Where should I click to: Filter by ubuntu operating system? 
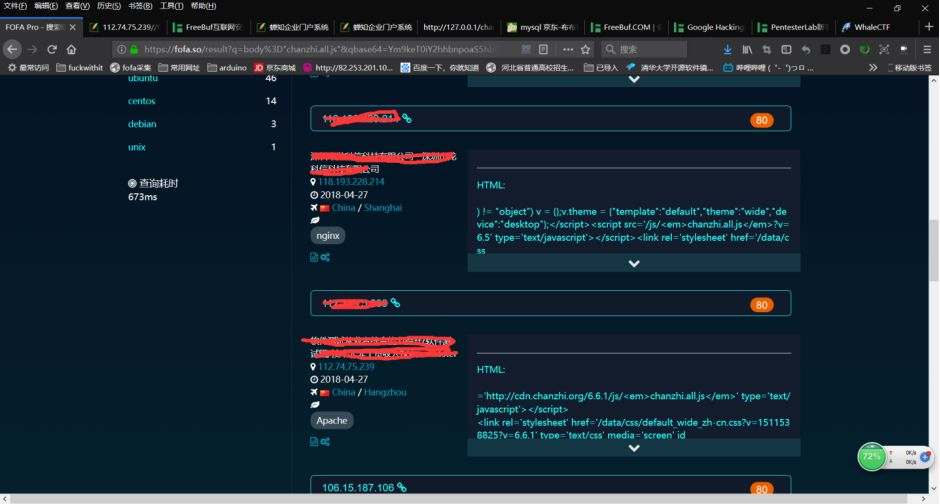click(143, 79)
